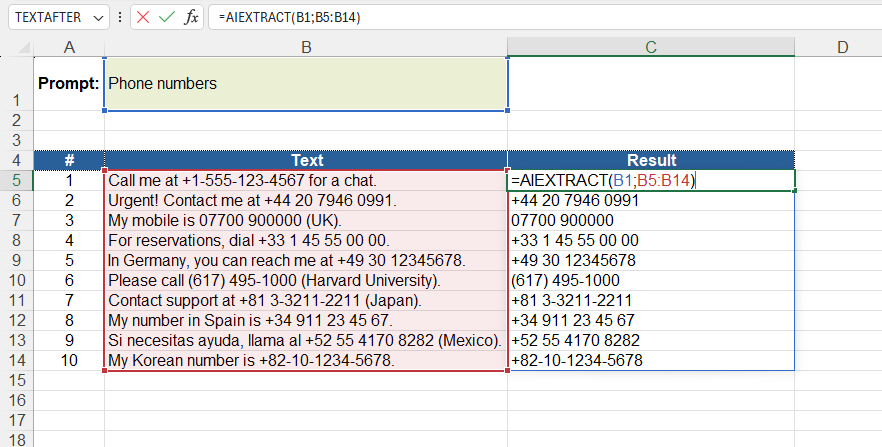Click inside the TEXTAFTER name box
This screenshot has width=882, height=447.
tap(45, 18)
